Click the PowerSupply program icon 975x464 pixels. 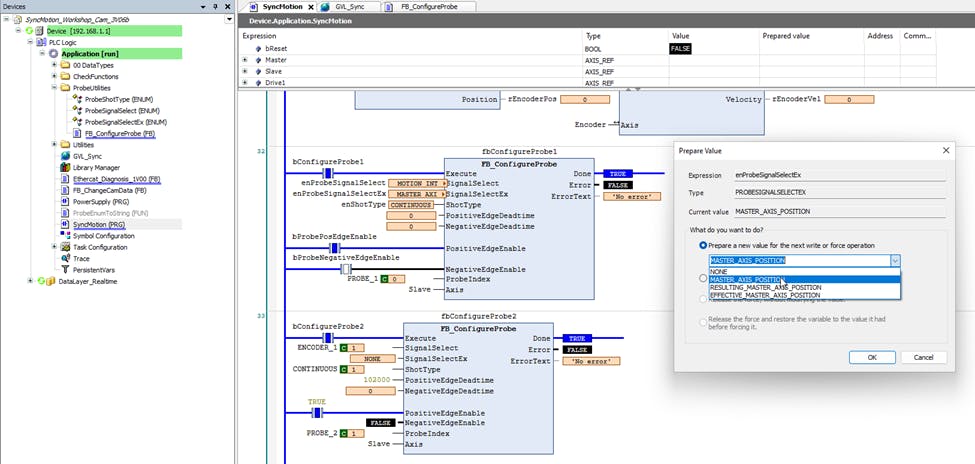(65, 201)
